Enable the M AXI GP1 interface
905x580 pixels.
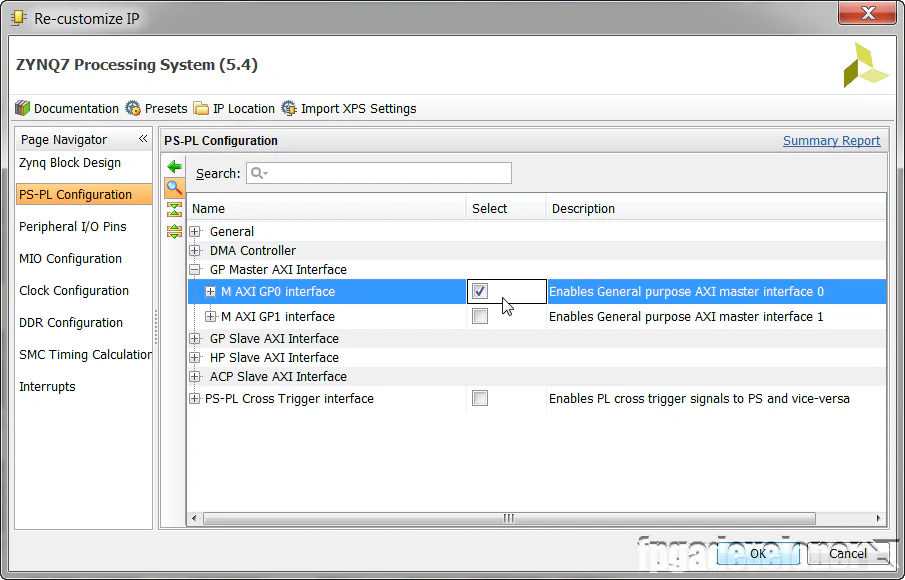click(480, 316)
